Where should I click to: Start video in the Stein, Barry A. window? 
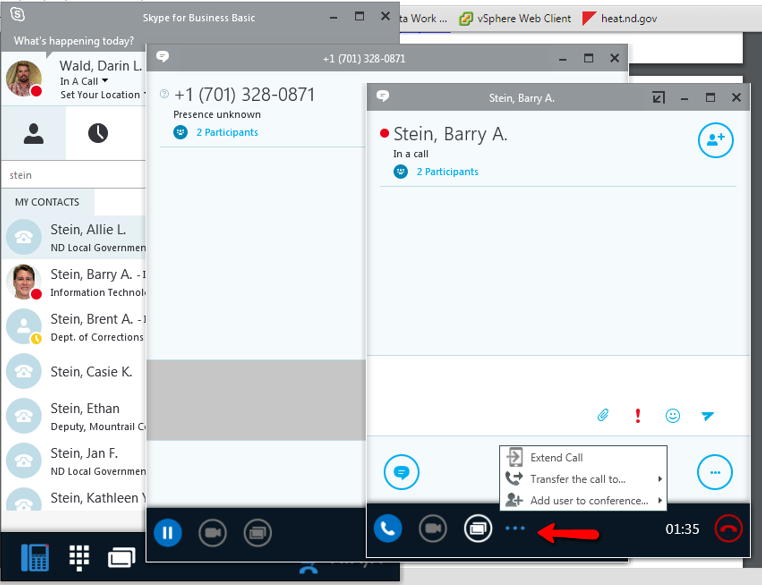coord(433,528)
